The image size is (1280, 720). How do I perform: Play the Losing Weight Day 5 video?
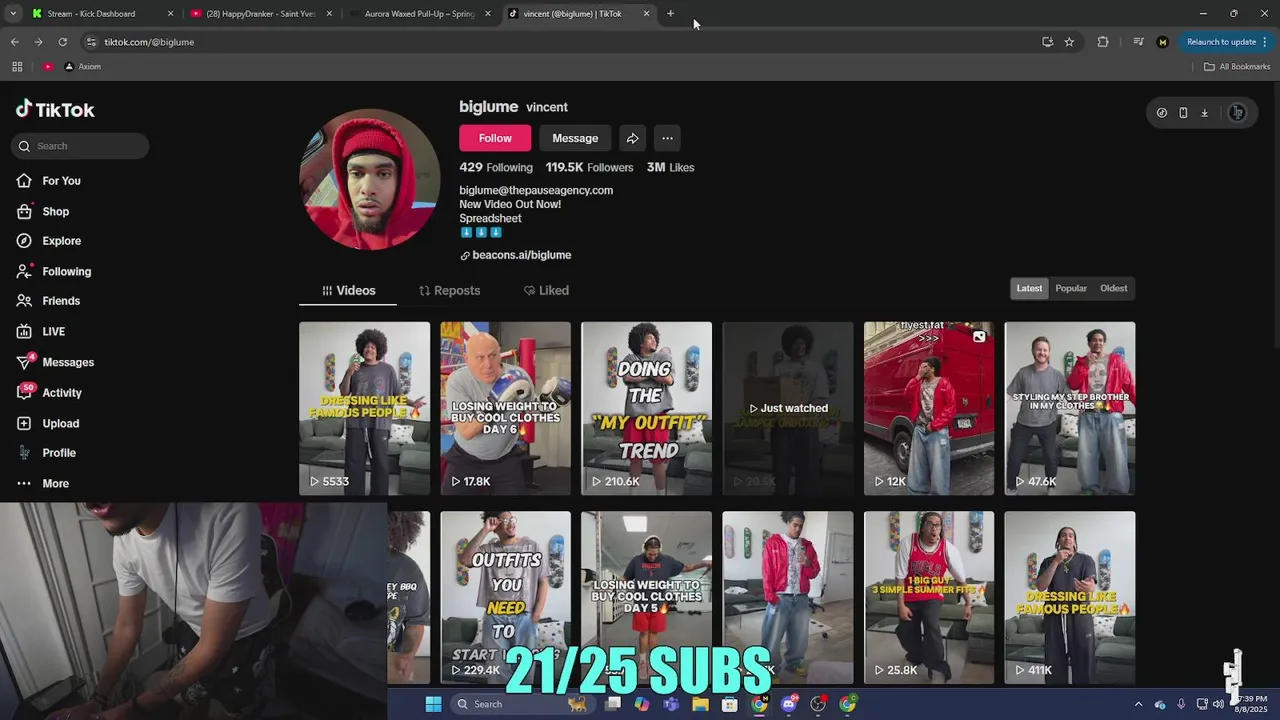click(x=646, y=598)
